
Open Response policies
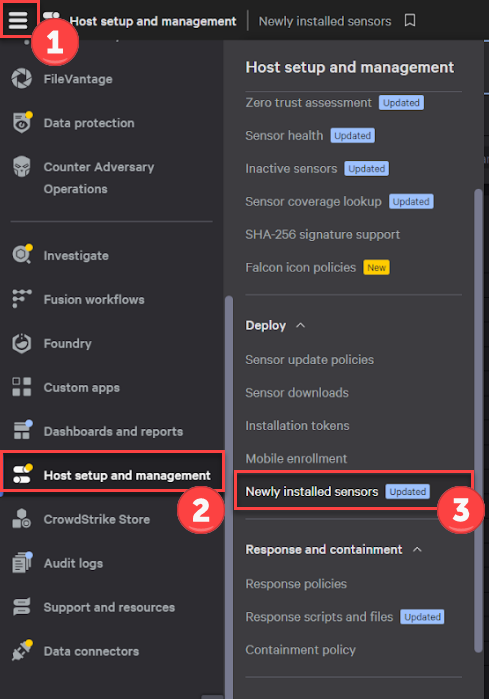click(x=296, y=584)
